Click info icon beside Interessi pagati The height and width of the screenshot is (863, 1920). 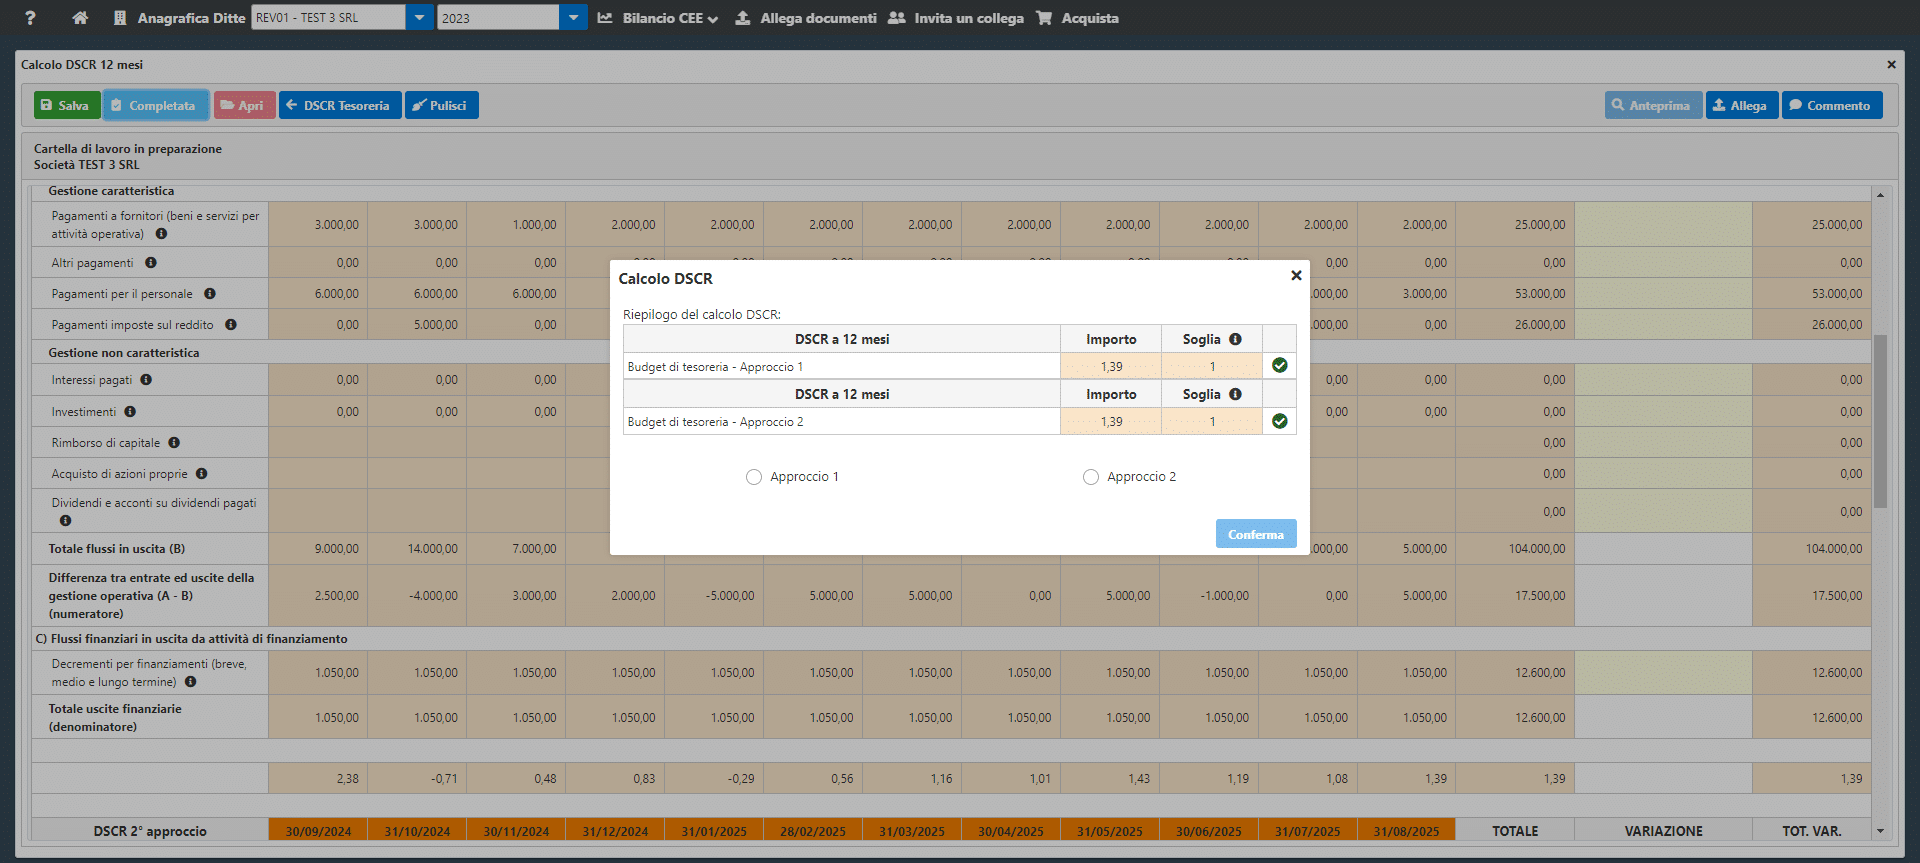146,380
